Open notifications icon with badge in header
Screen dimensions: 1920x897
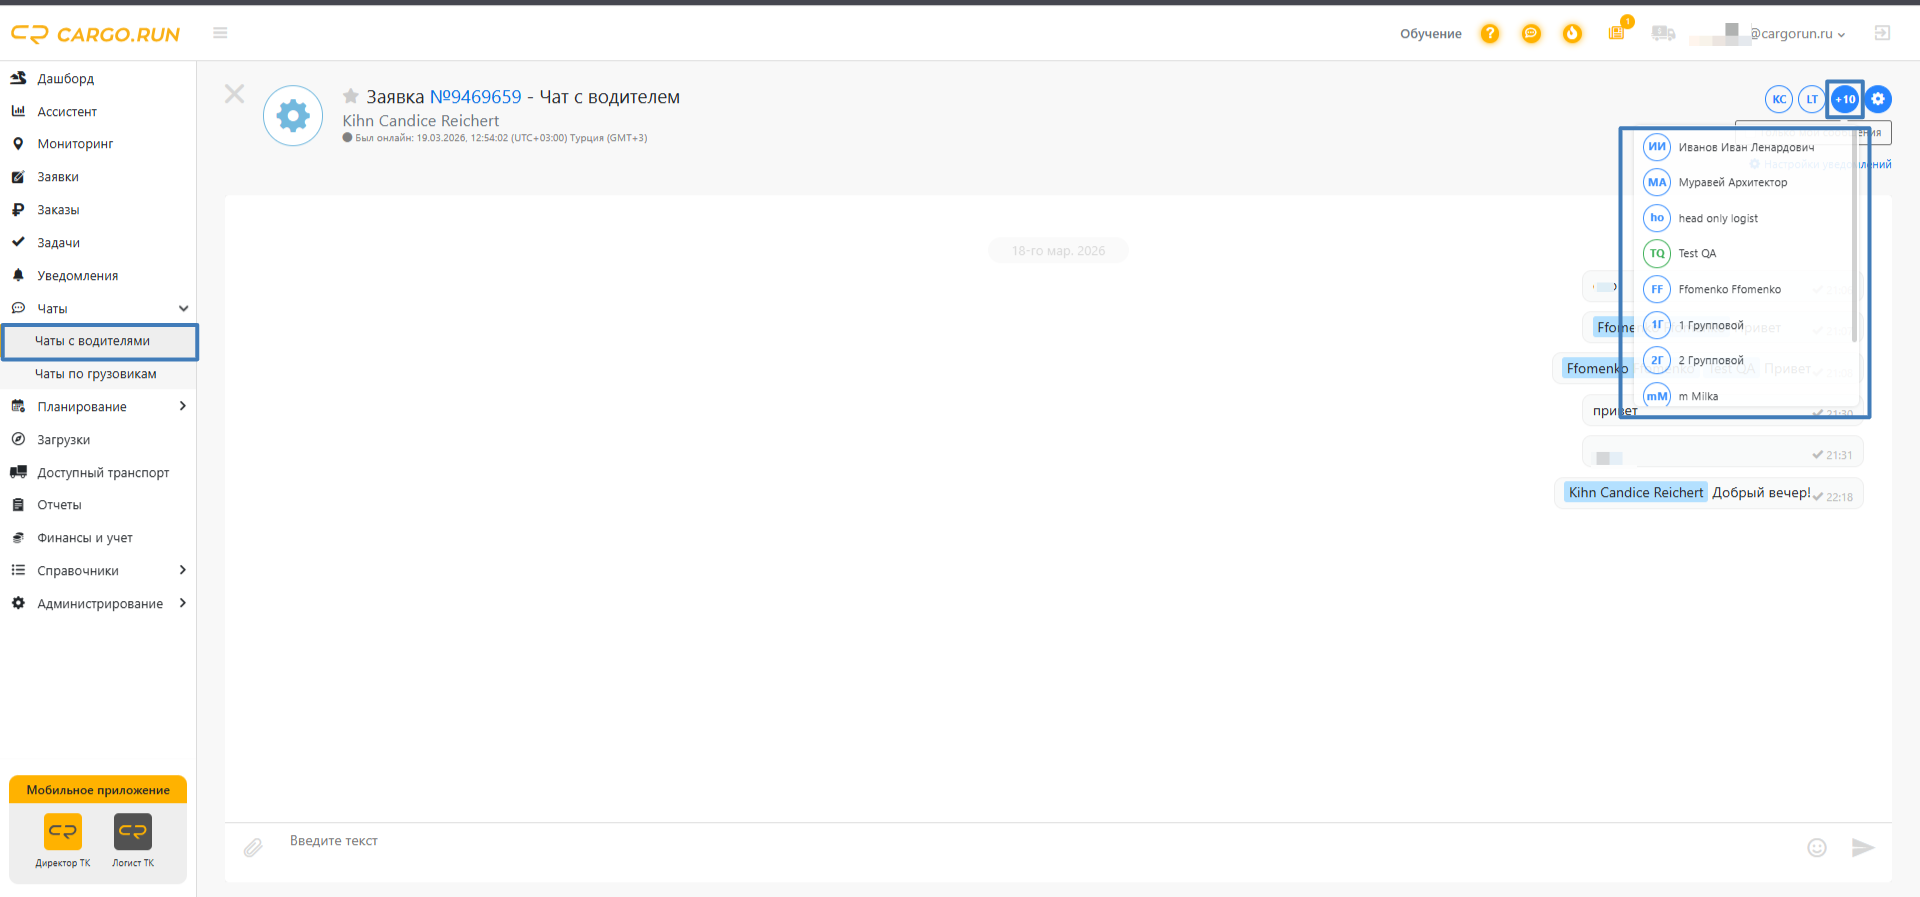click(x=1617, y=32)
